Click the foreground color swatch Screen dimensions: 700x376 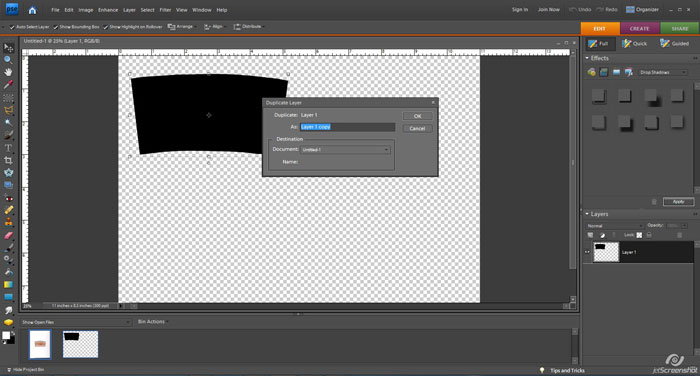(6, 335)
